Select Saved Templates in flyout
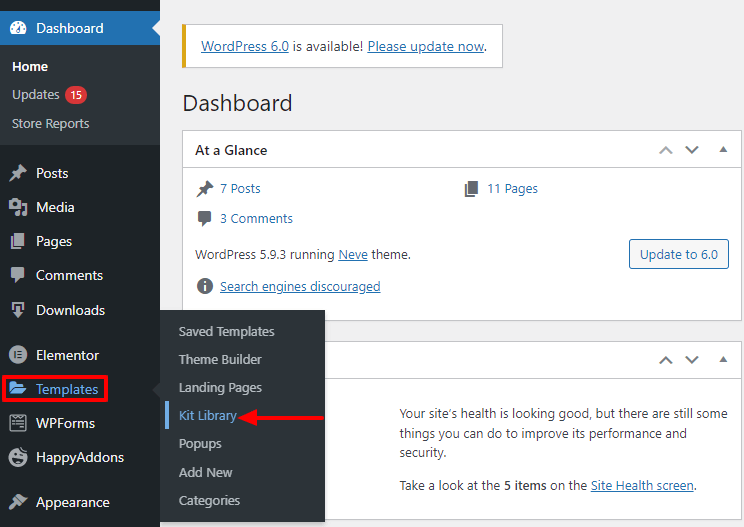The image size is (744, 527). point(226,331)
